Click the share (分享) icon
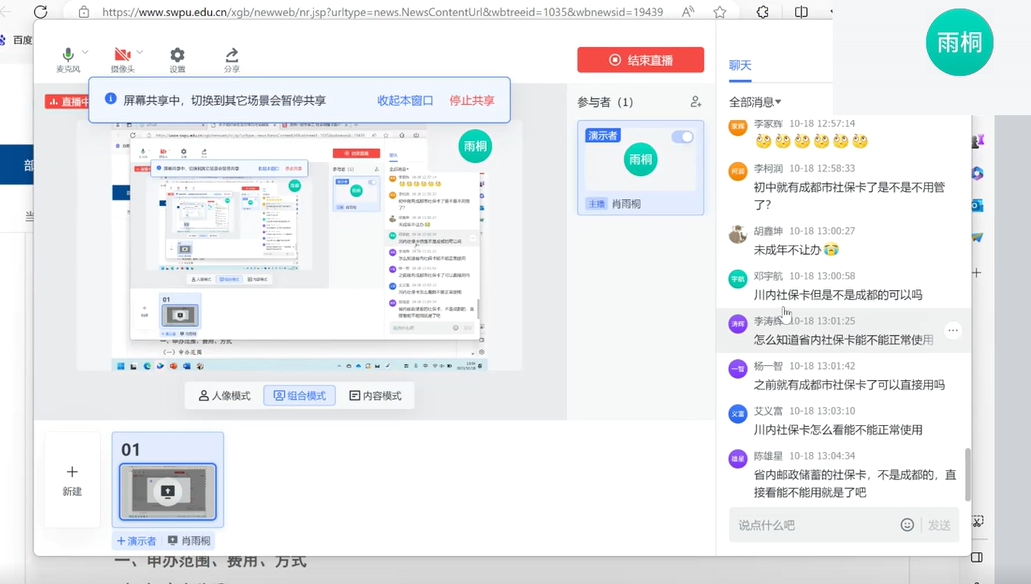This screenshot has height=584, width=1031. [232, 55]
